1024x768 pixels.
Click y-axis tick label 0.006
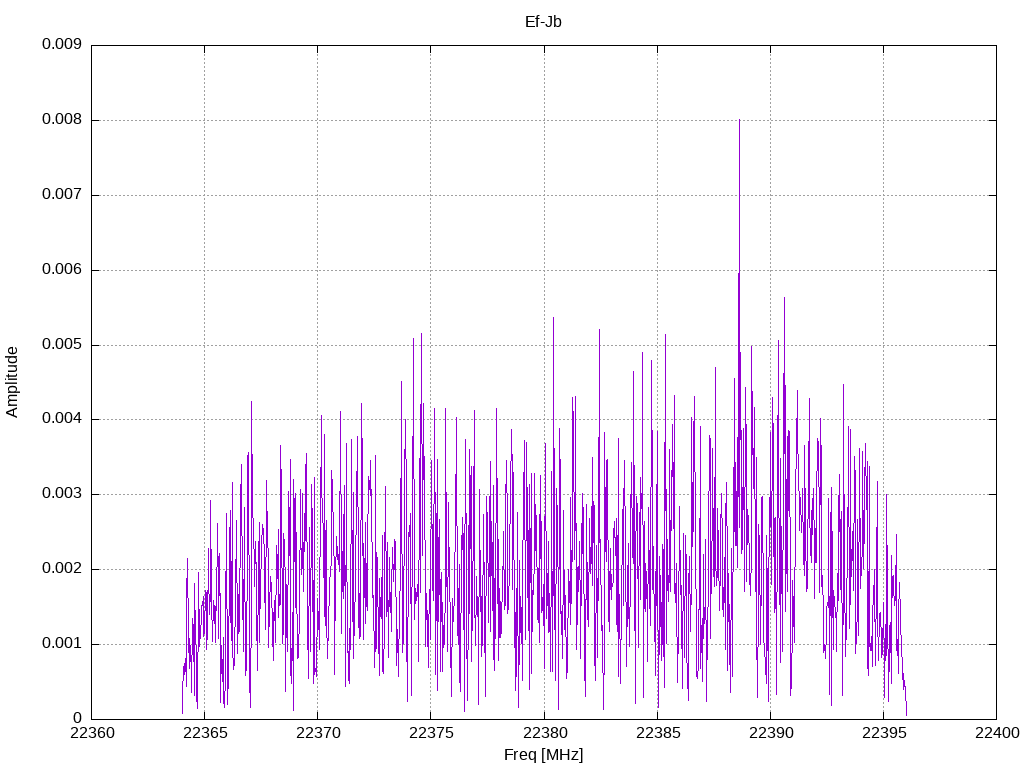[62, 270]
